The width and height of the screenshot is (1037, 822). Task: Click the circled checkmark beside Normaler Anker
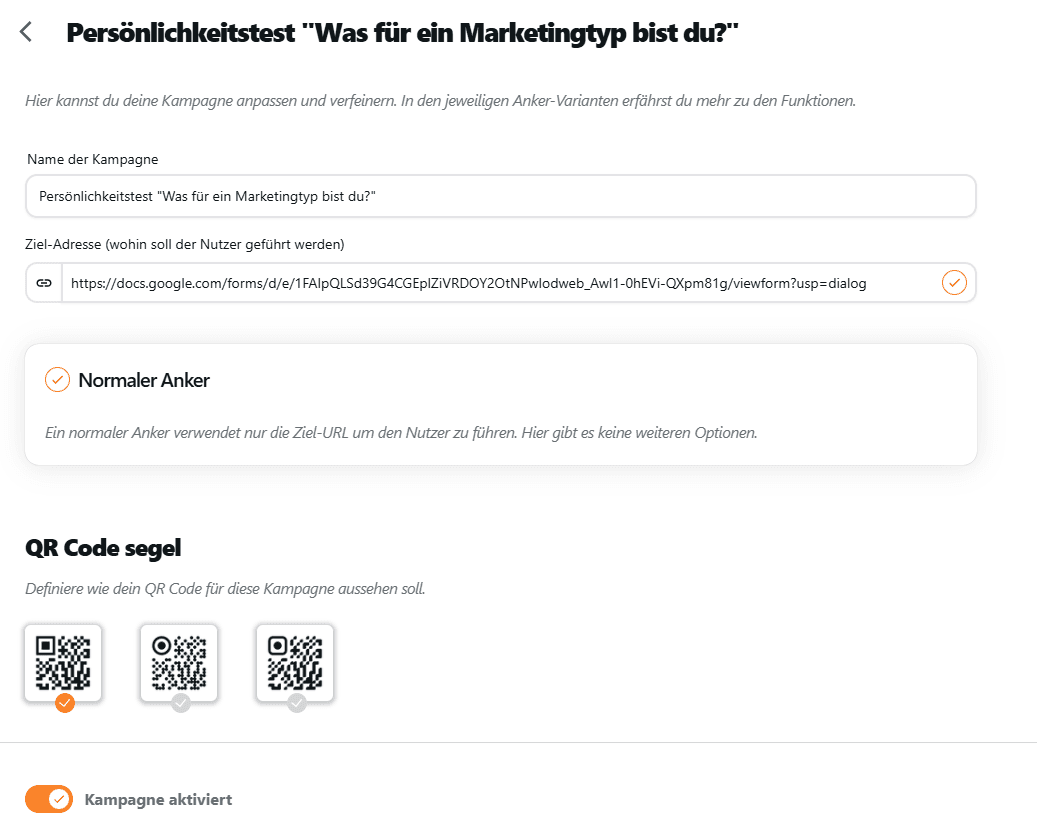pyautogui.click(x=57, y=380)
